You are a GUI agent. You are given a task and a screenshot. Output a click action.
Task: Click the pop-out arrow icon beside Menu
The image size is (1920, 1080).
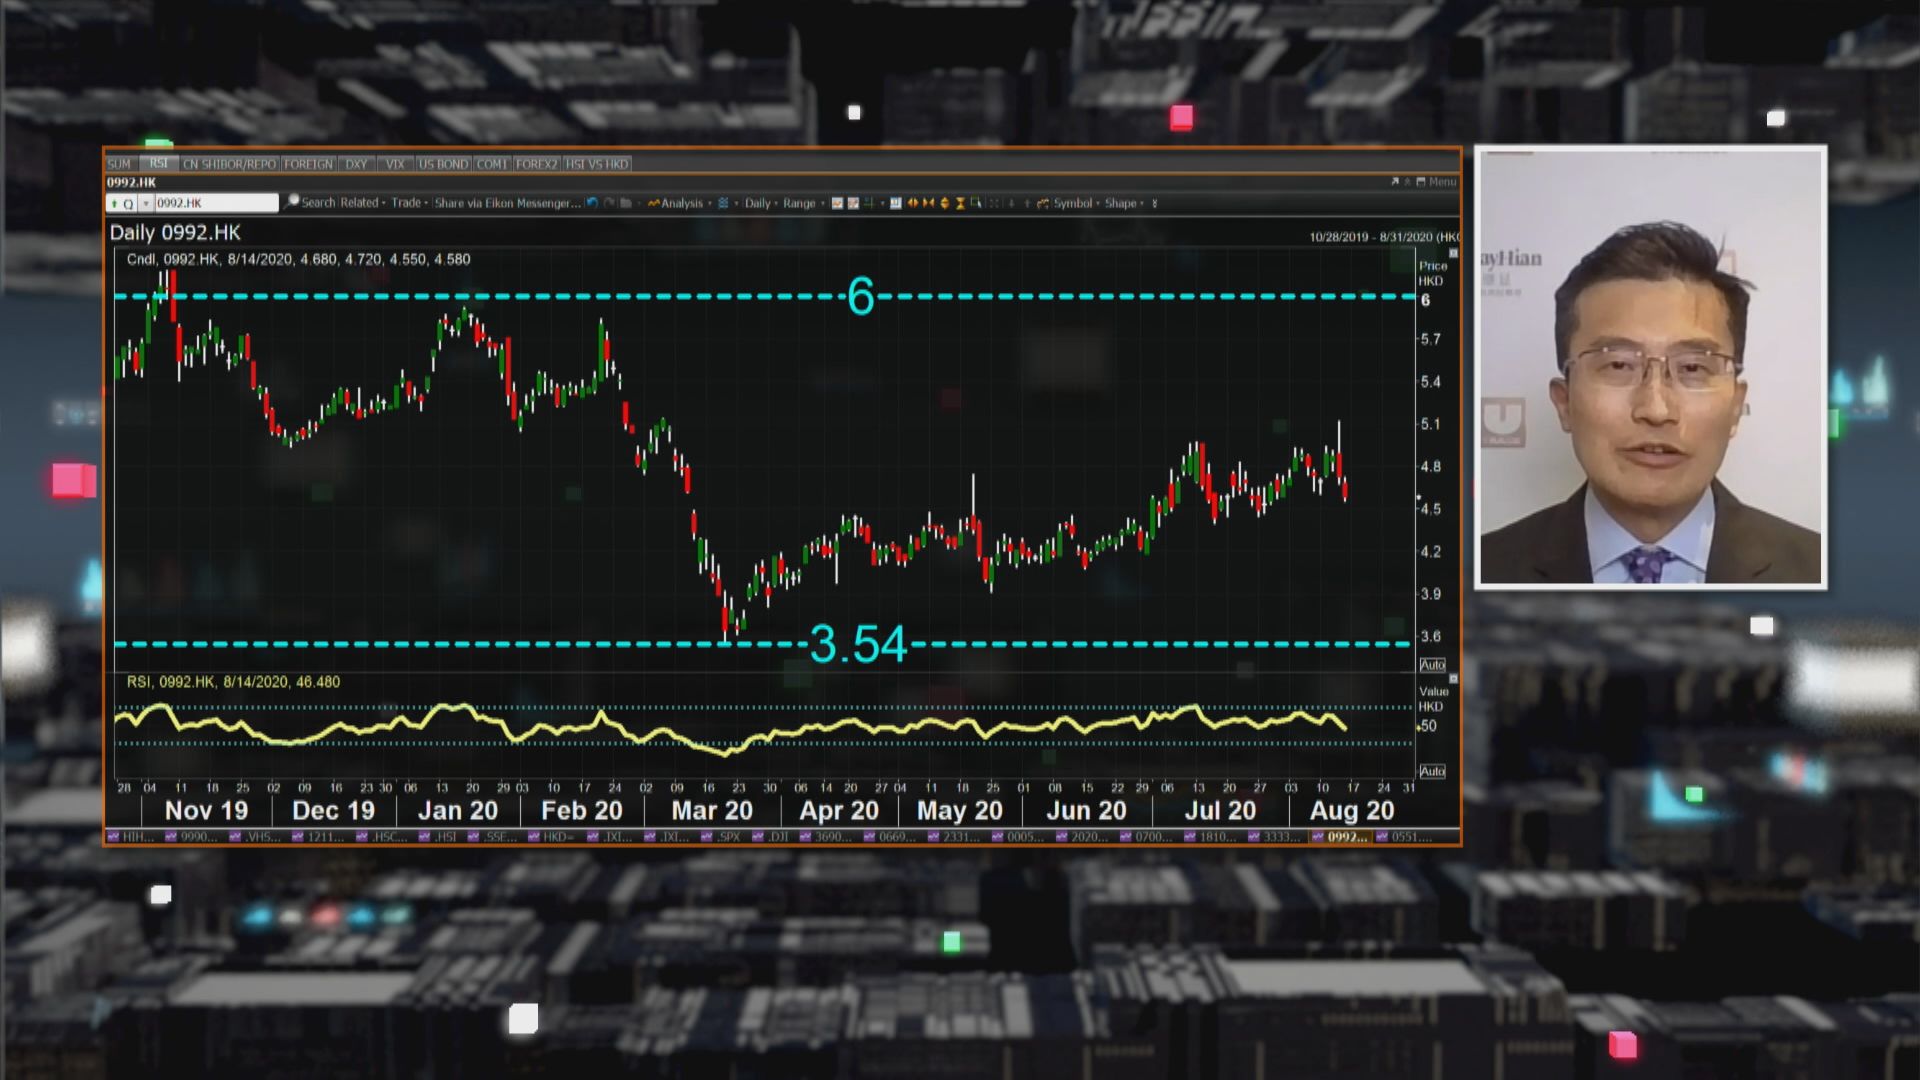click(1395, 182)
